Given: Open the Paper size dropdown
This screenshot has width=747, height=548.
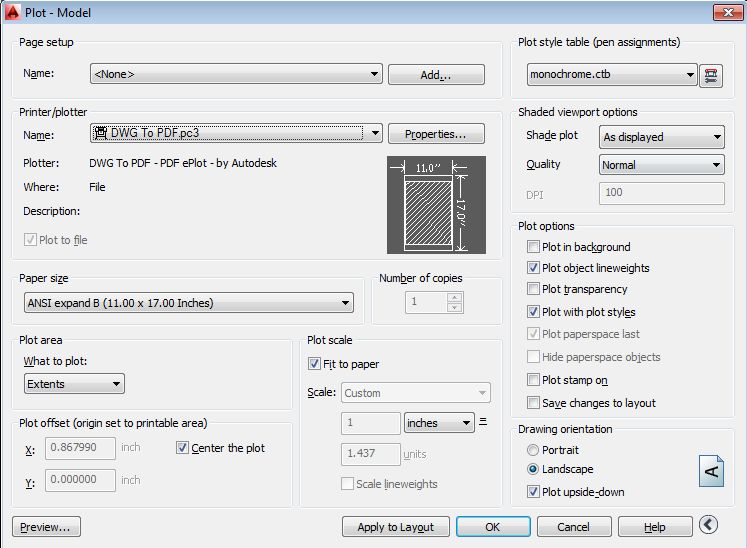Looking at the screenshot, I should 189,303.
